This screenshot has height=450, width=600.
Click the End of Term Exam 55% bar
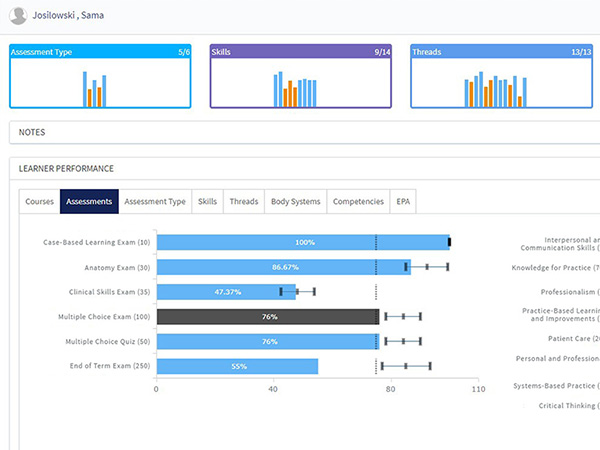coord(237,366)
